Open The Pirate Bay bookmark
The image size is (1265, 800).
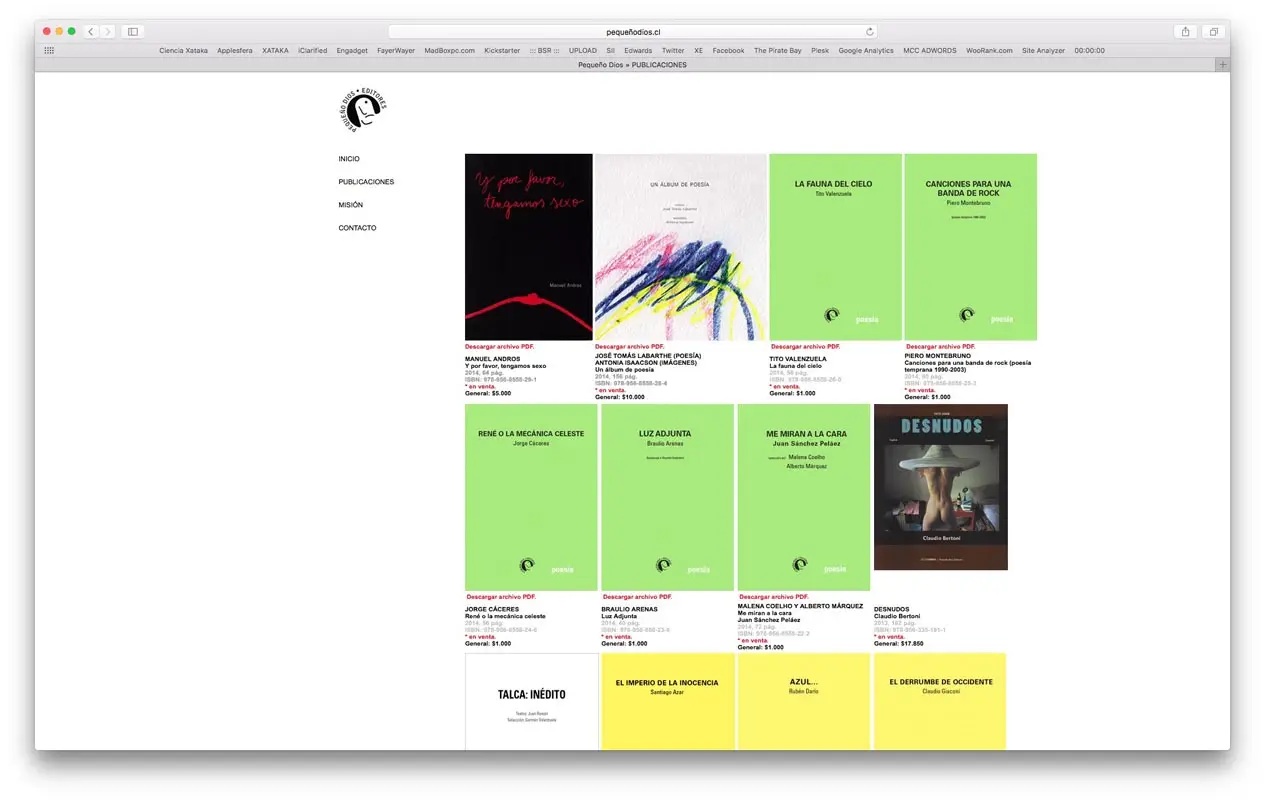point(778,50)
